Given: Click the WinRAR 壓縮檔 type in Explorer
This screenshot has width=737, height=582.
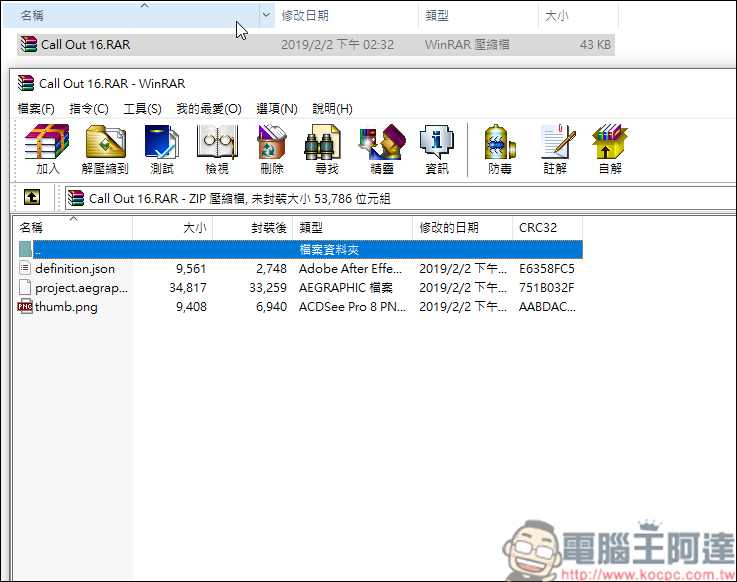Looking at the screenshot, I should click(x=467, y=45).
